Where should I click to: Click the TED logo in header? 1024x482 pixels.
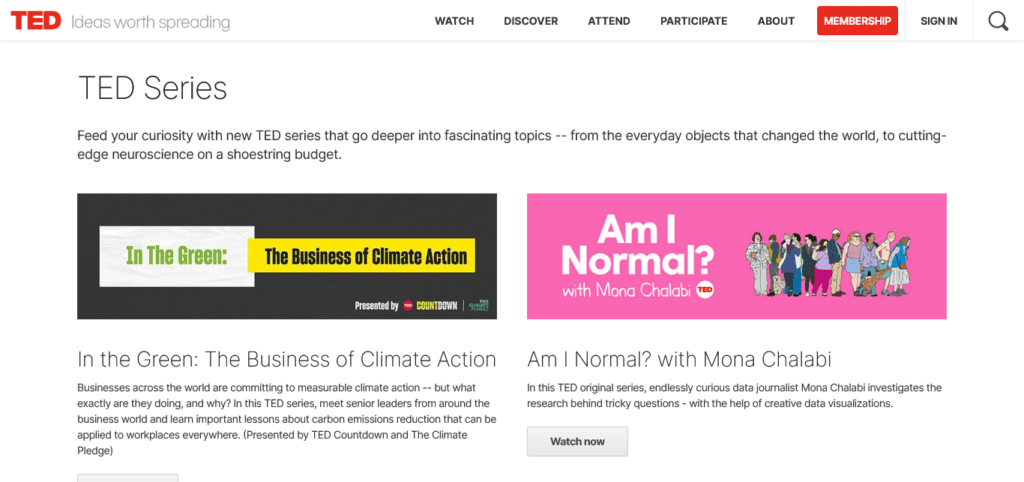pos(36,21)
